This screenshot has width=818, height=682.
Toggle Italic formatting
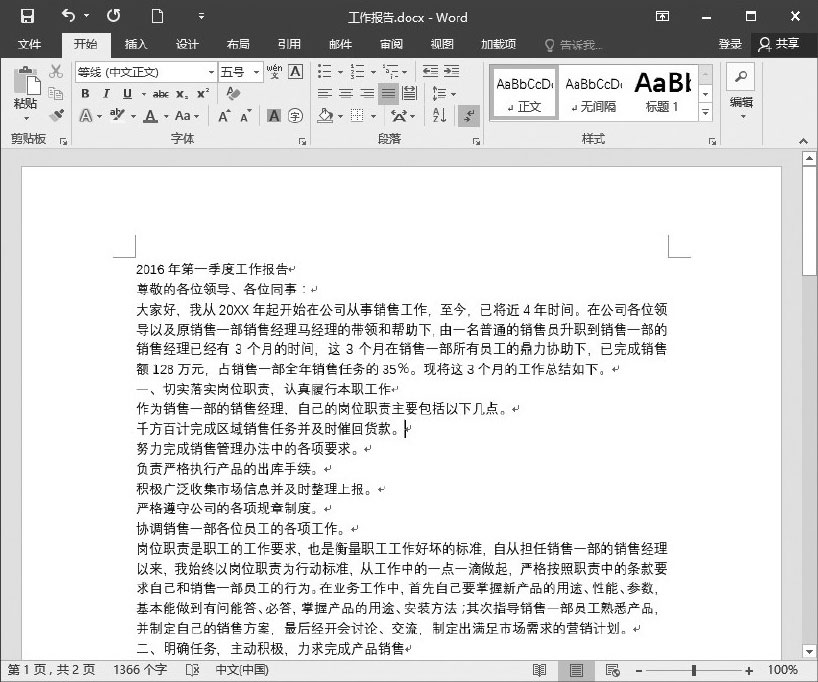[x=106, y=93]
